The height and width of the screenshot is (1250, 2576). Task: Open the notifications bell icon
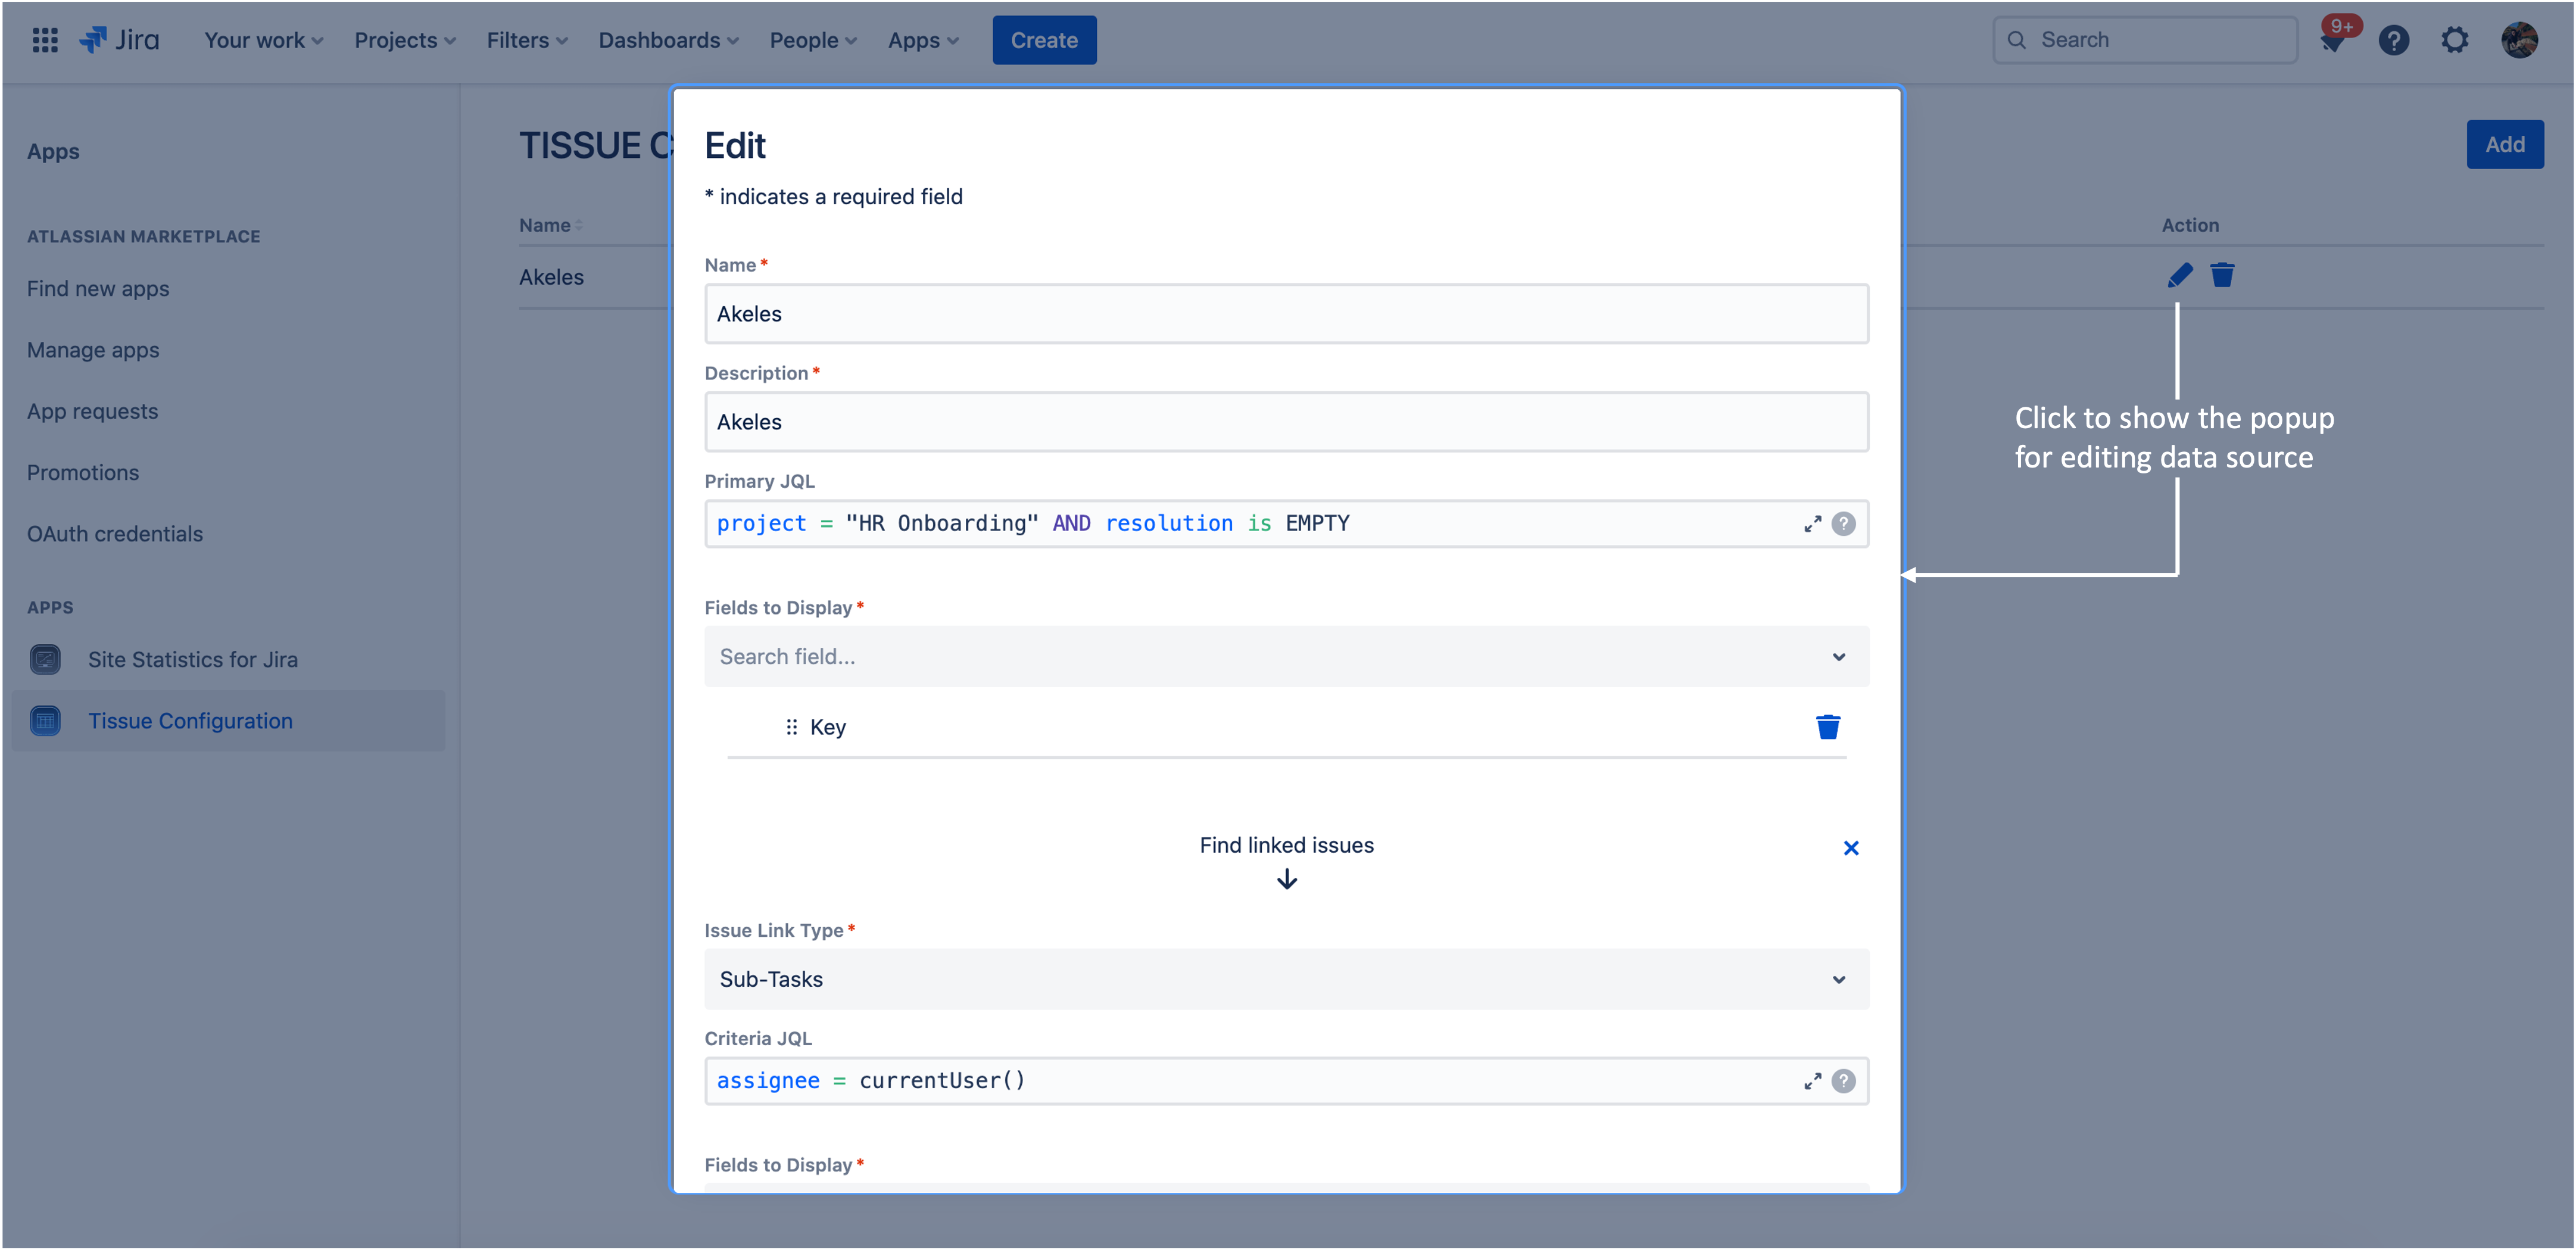point(2333,41)
